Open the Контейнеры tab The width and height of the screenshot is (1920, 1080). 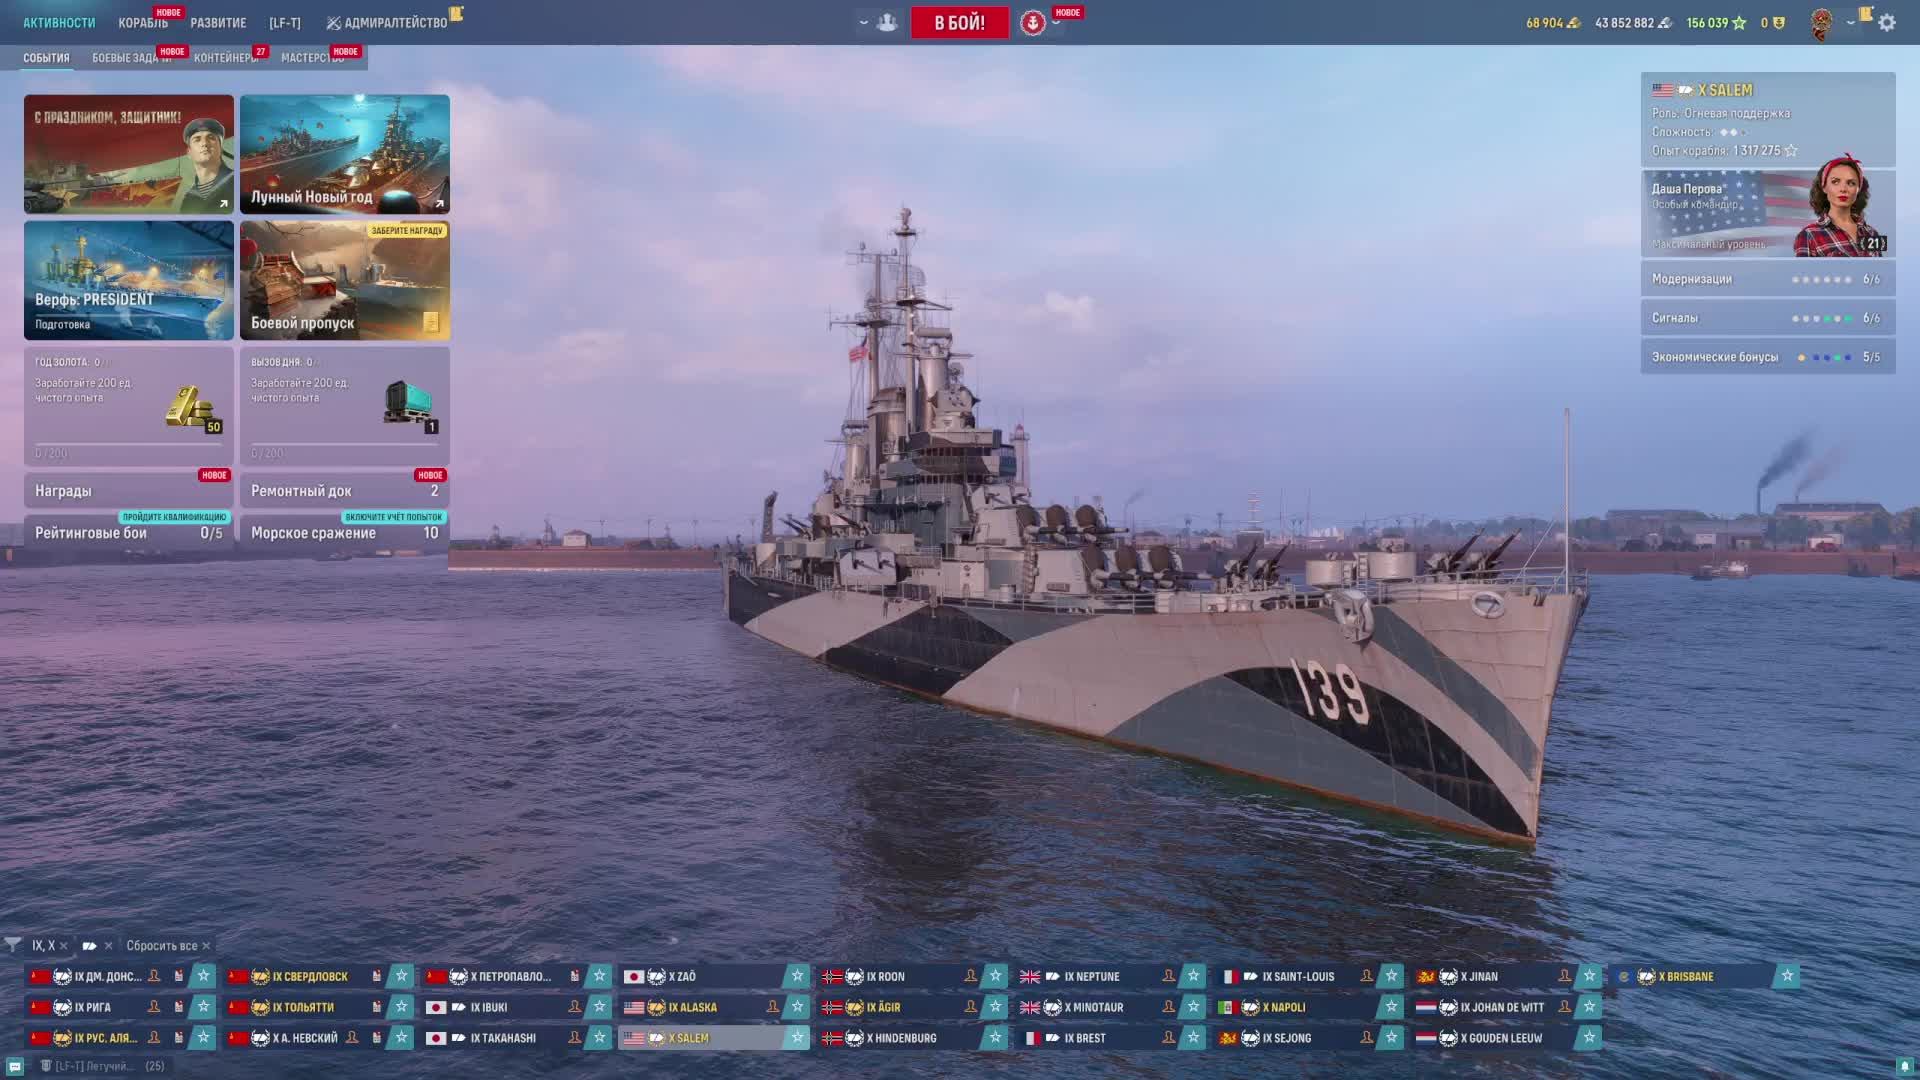click(x=225, y=58)
